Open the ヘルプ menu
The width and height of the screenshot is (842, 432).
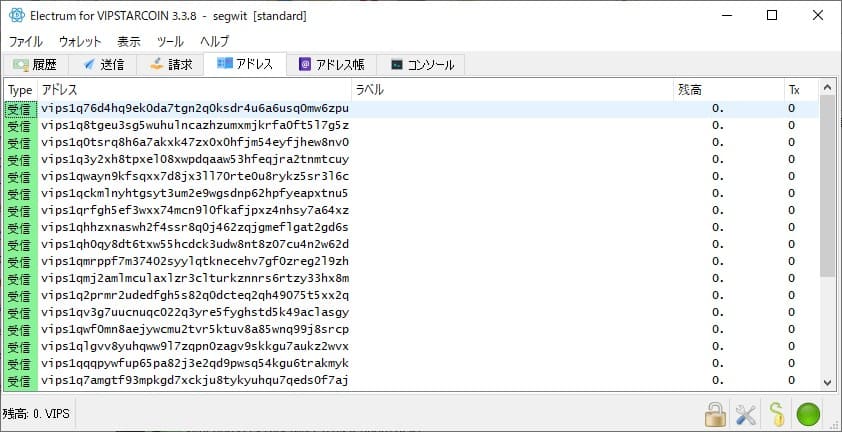click(x=215, y=41)
